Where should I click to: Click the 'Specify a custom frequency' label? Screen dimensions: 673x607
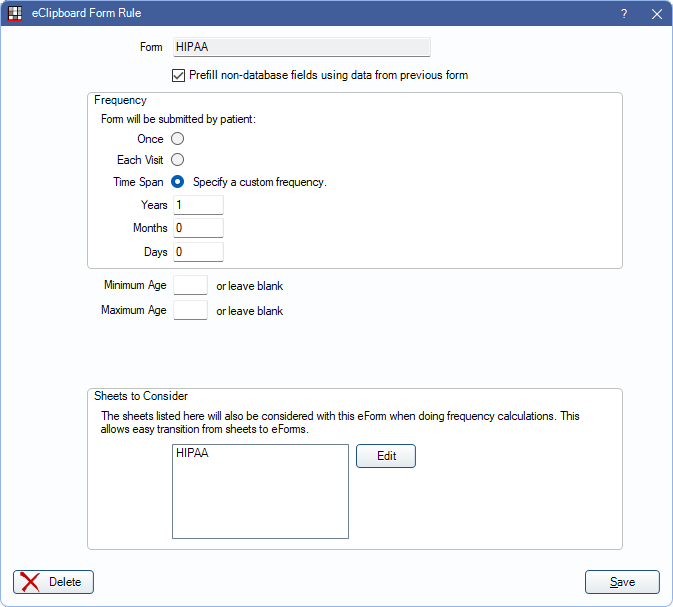coord(260,182)
